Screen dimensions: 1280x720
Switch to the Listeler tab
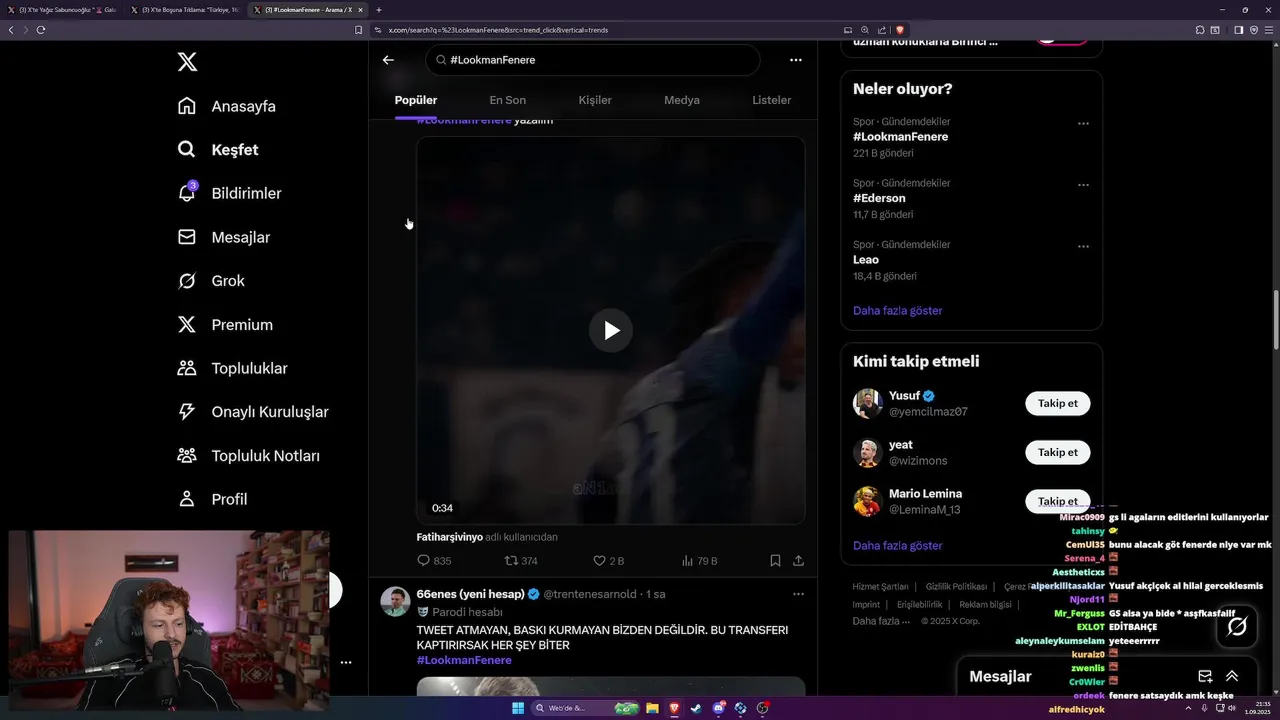pos(772,100)
